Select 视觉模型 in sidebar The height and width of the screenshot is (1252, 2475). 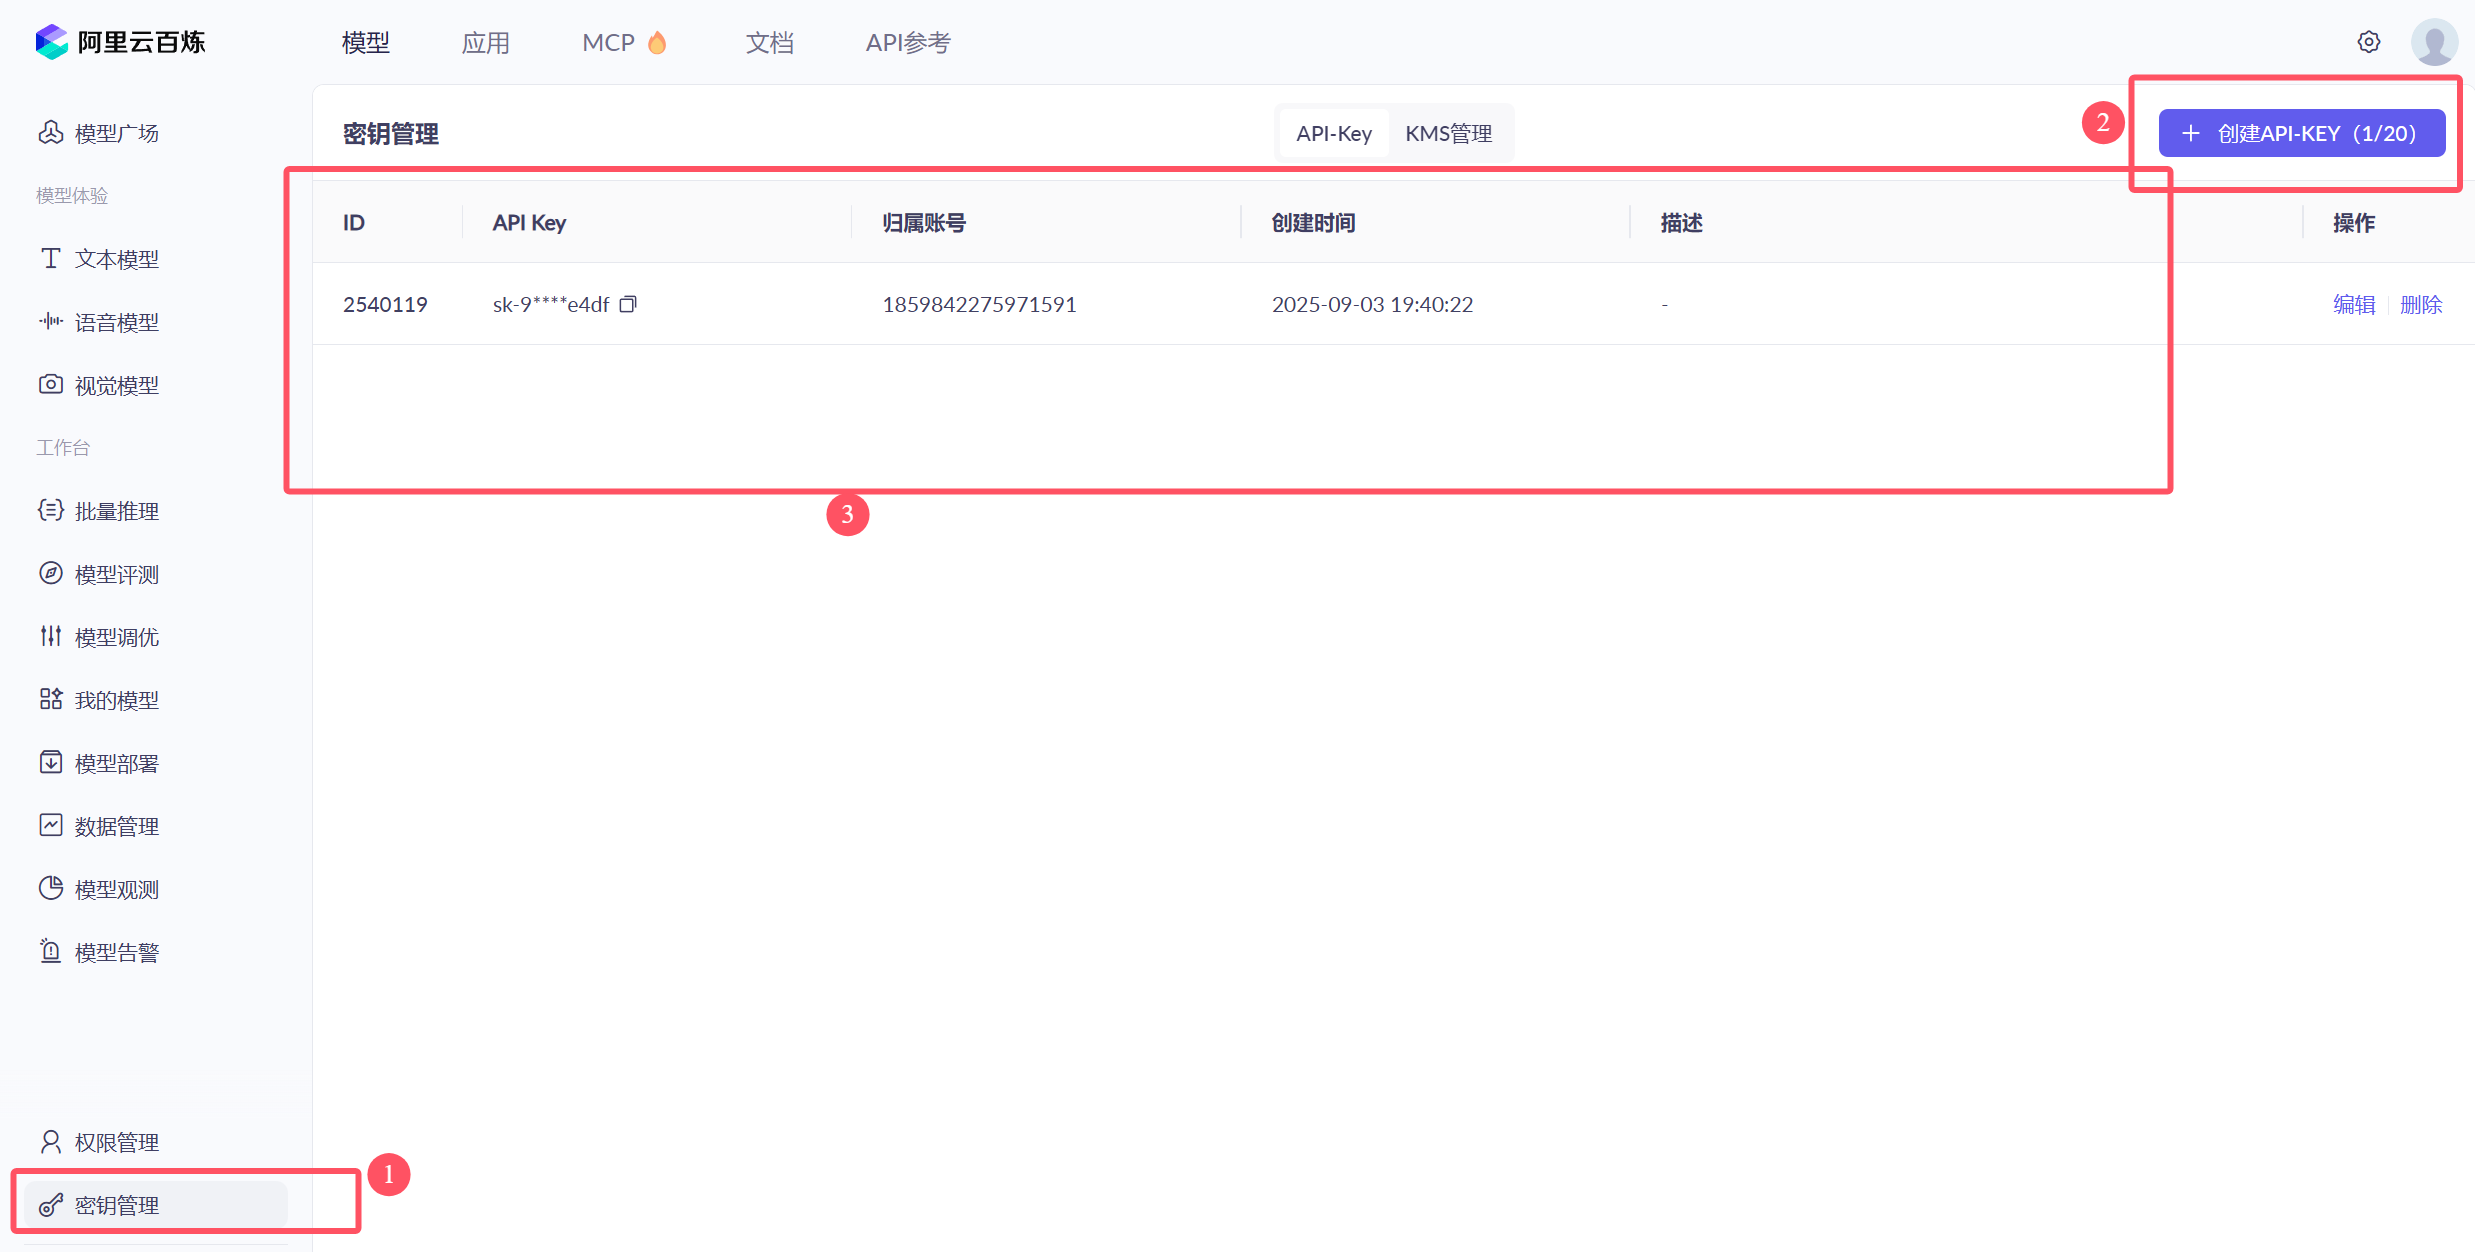pos(116,385)
